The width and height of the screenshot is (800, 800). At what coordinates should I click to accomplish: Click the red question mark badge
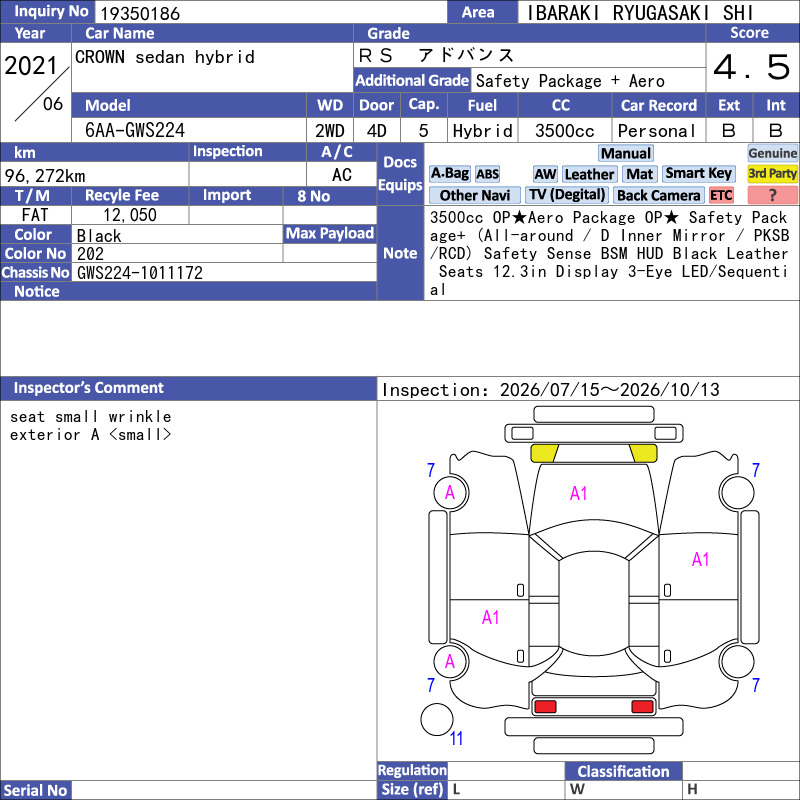click(772, 195)
